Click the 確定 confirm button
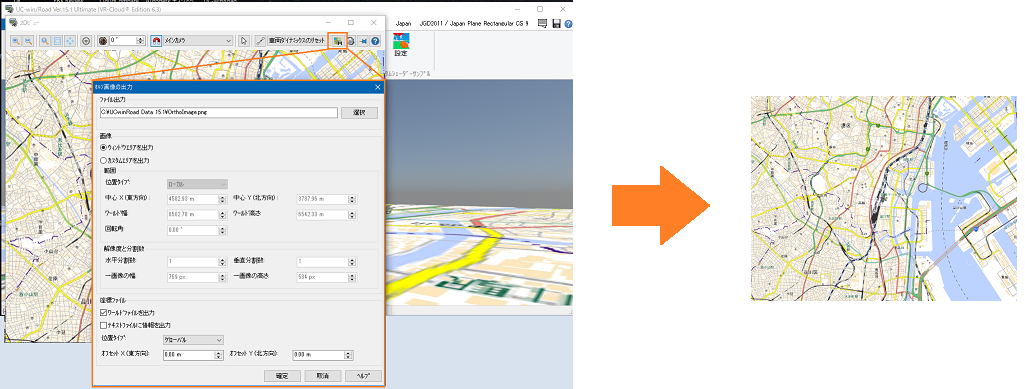Screen dimensions: 1025x389 coord(282,376)
